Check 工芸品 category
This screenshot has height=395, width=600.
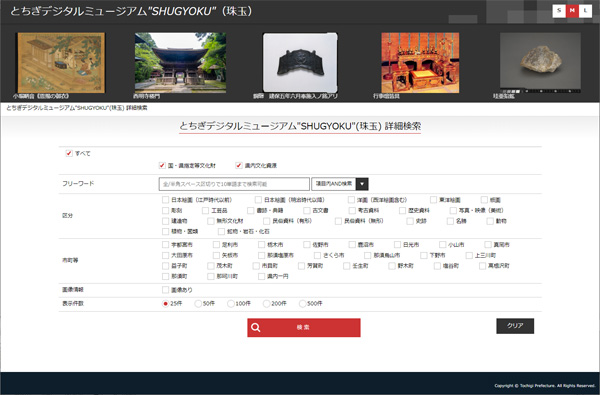(x=205, y=211)
